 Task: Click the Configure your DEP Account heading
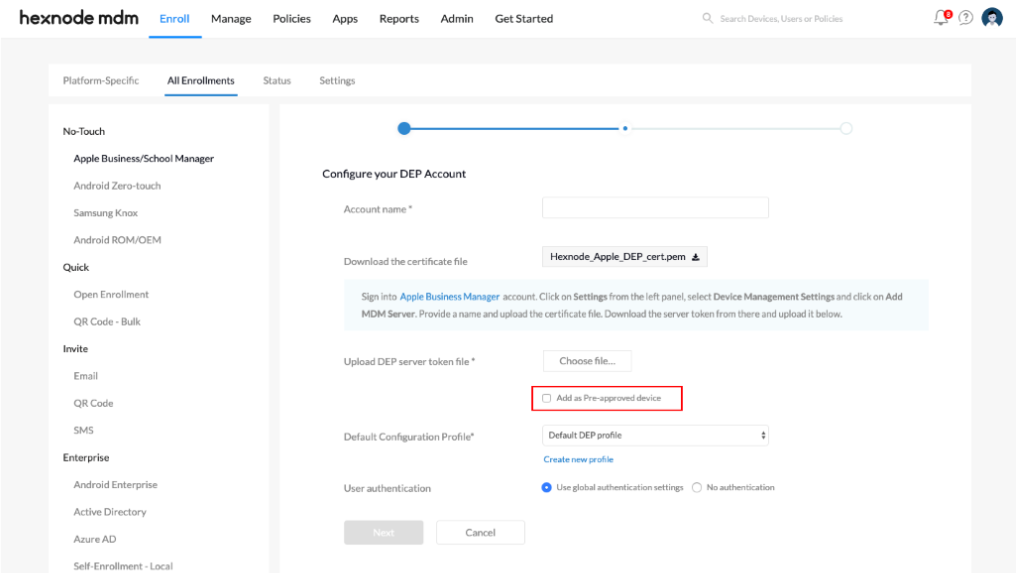(394, 174)
